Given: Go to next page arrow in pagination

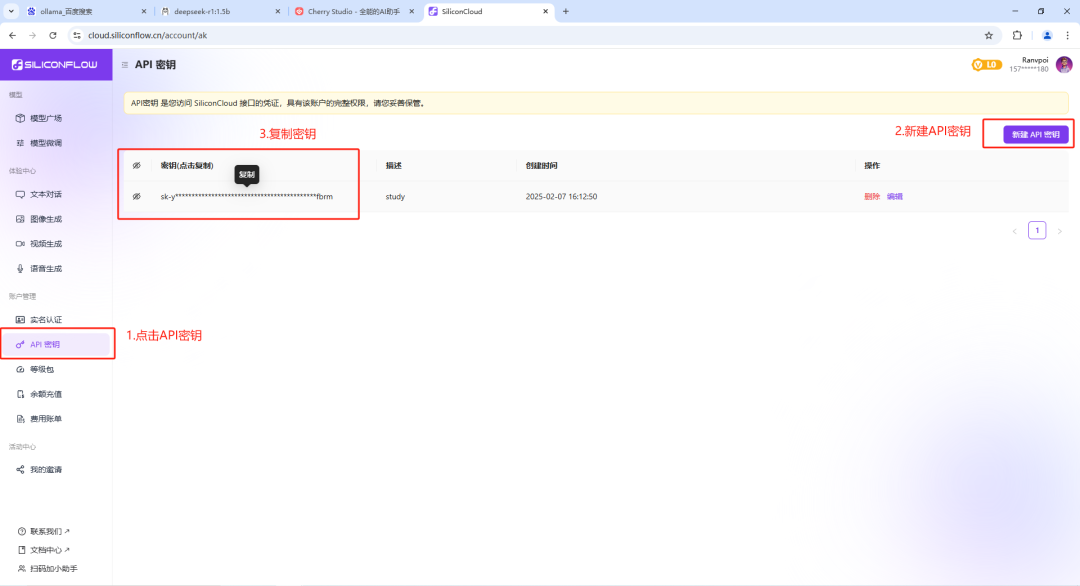Looking at the screenshot, I should 1060,231.
